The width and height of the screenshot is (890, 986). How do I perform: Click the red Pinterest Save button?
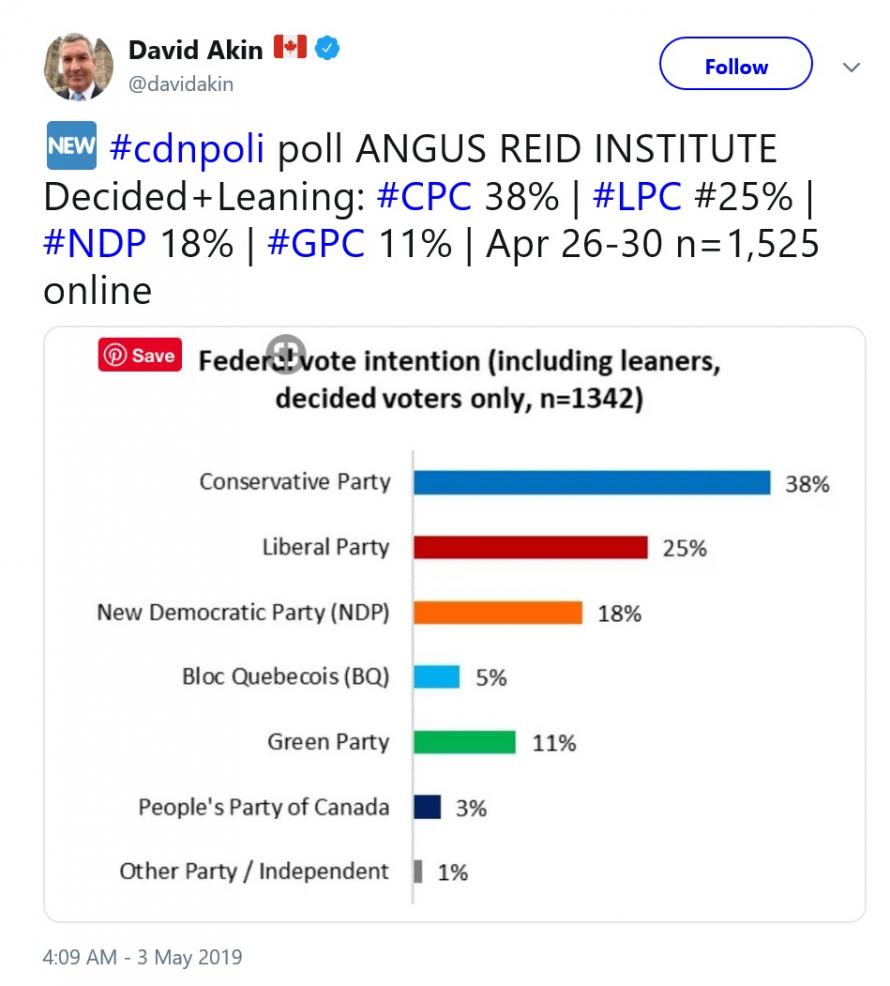pyautogui.click(x=140, y=356)
